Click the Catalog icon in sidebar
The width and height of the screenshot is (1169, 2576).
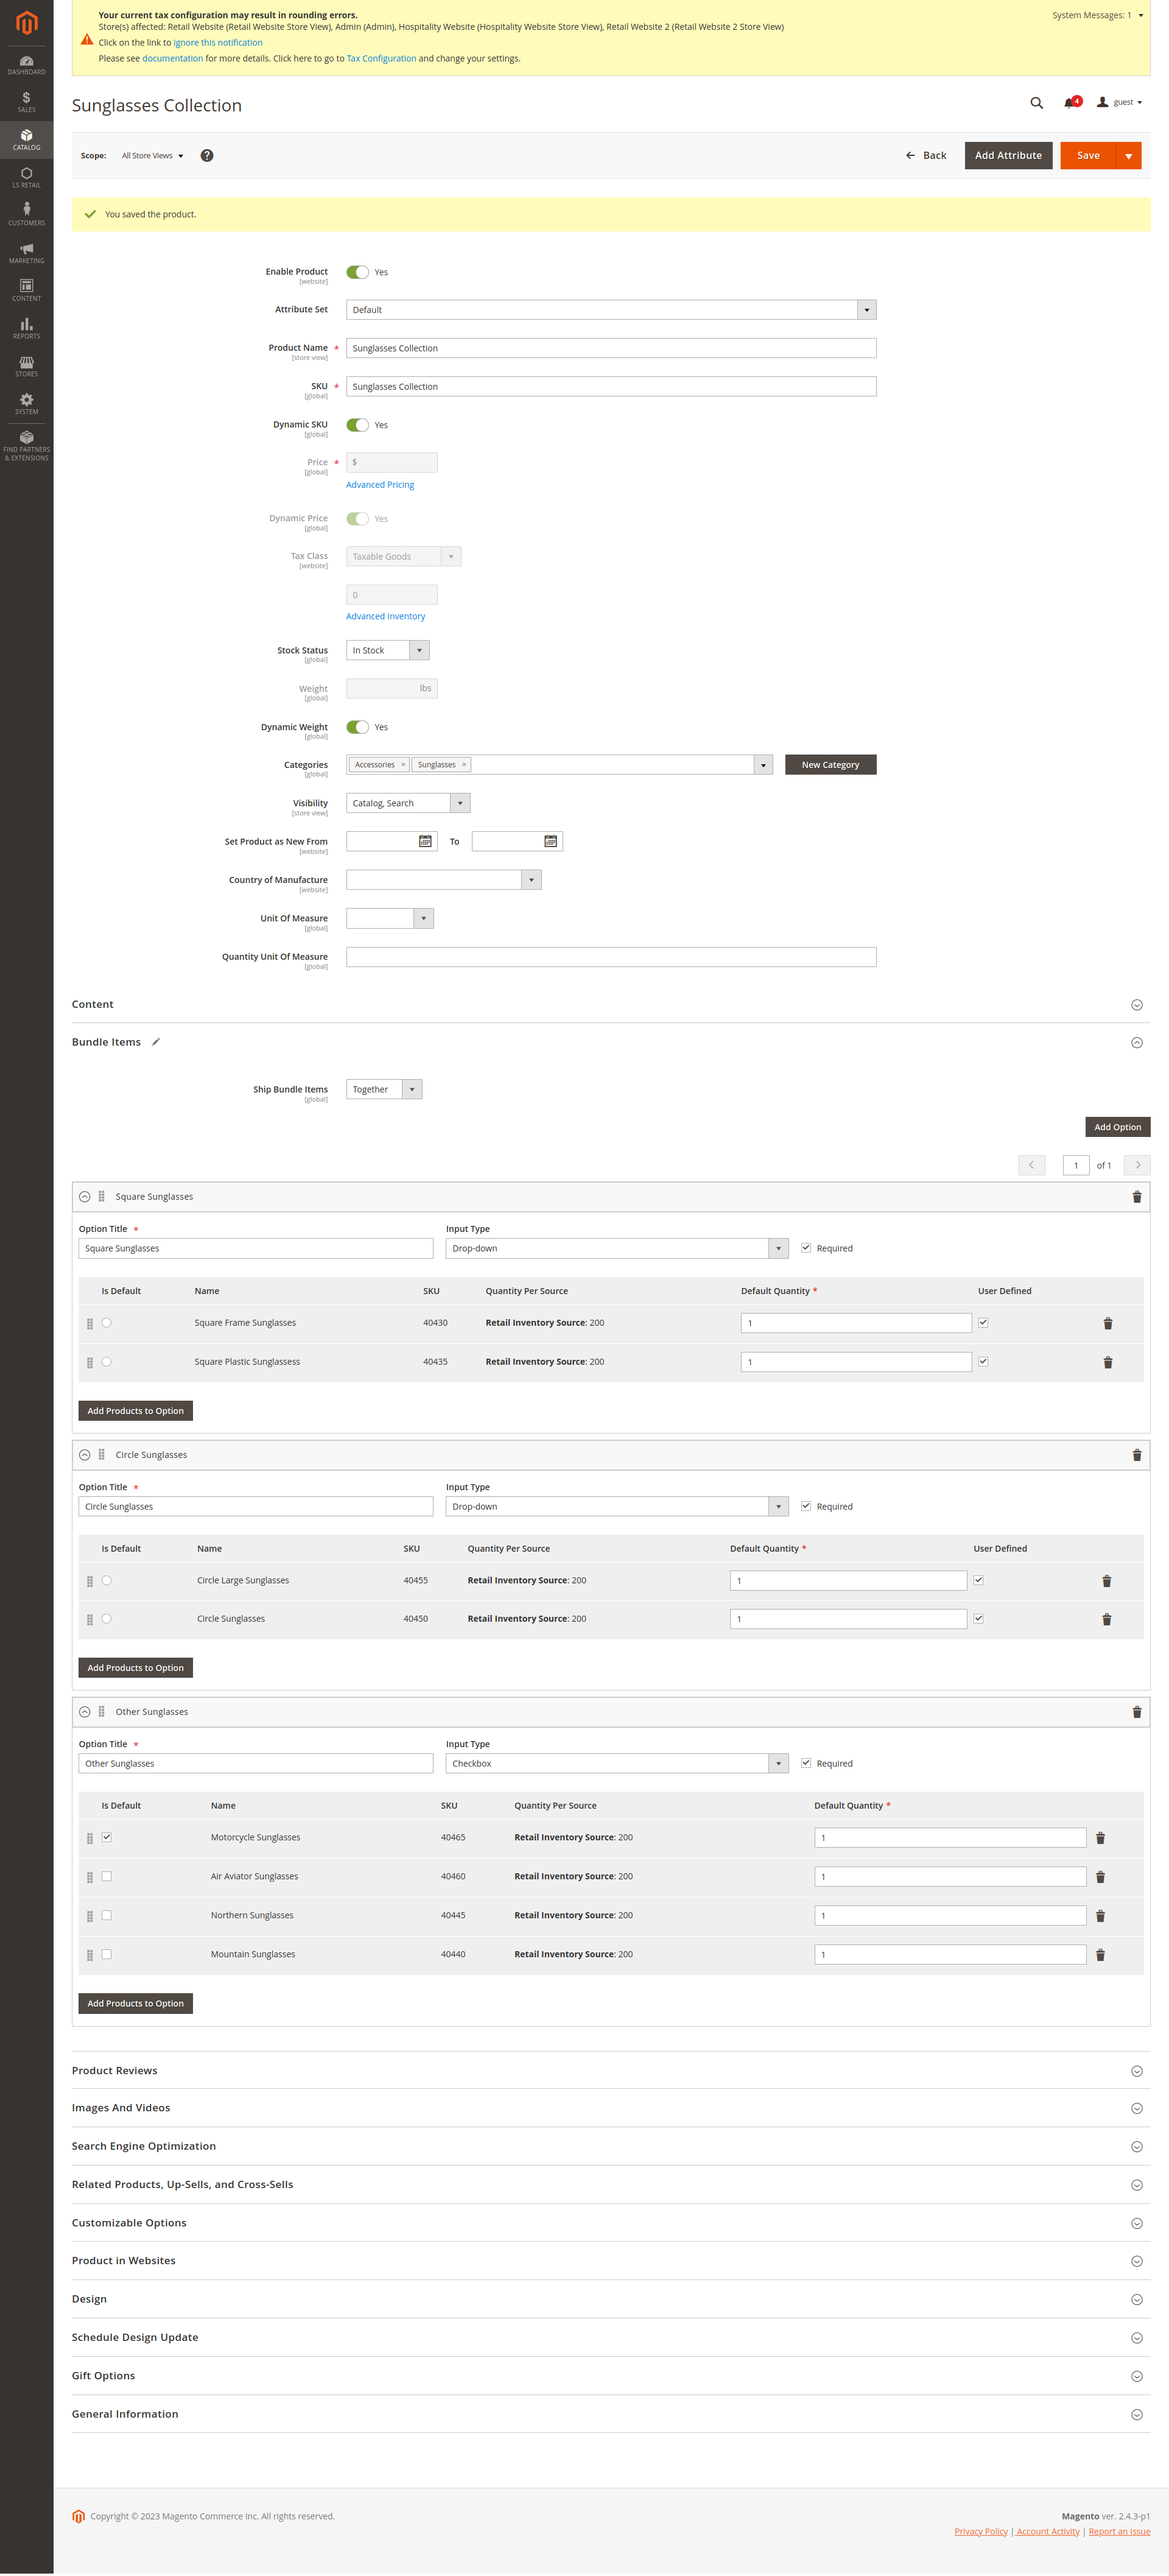coord(26,139)
